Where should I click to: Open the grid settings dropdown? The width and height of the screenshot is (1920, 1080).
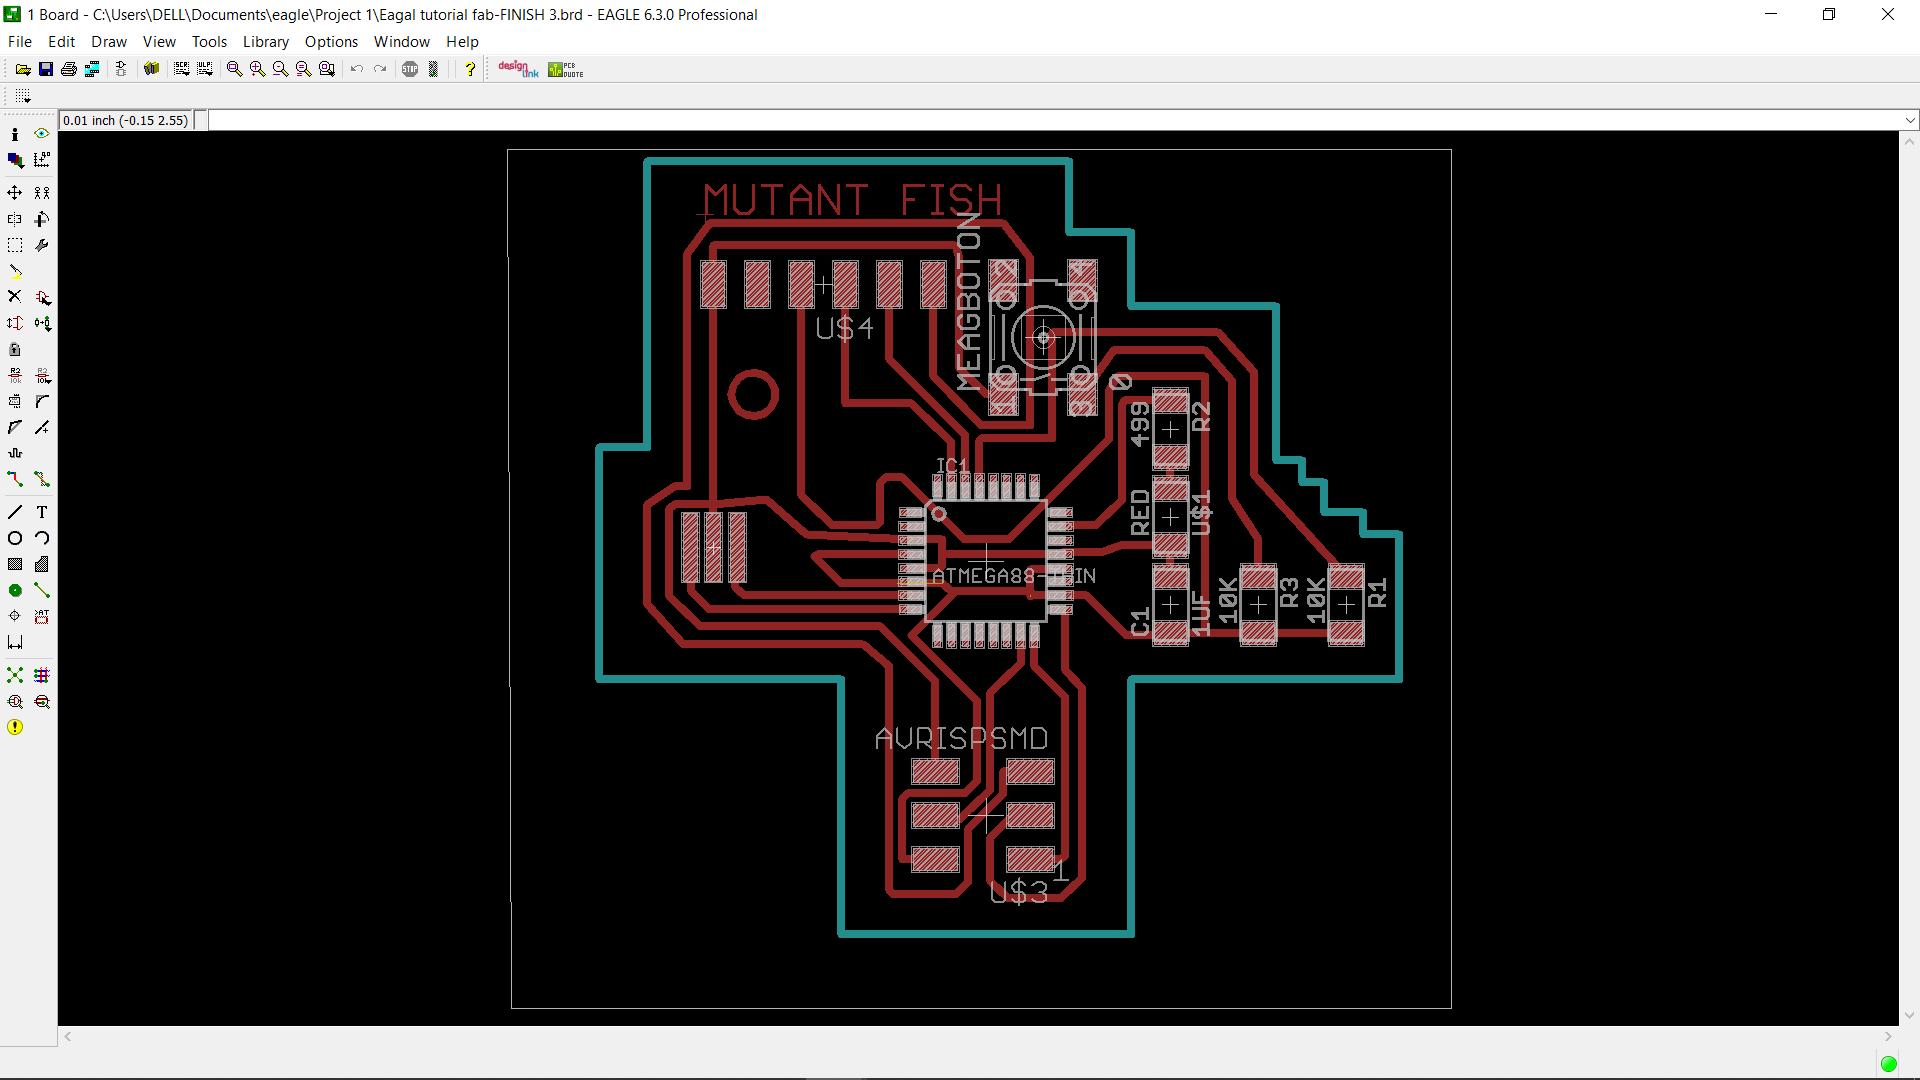click(22, 96)
